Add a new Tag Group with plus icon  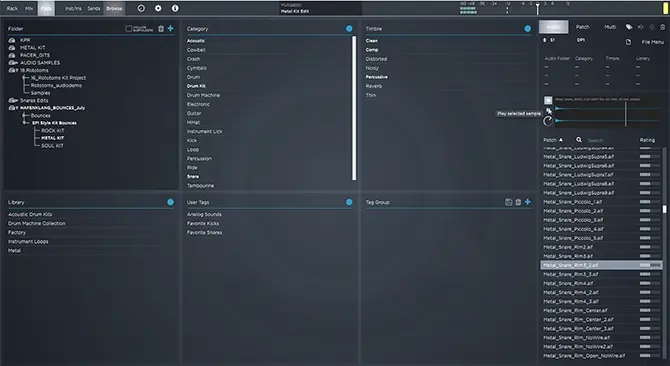(x=528, y=202)
